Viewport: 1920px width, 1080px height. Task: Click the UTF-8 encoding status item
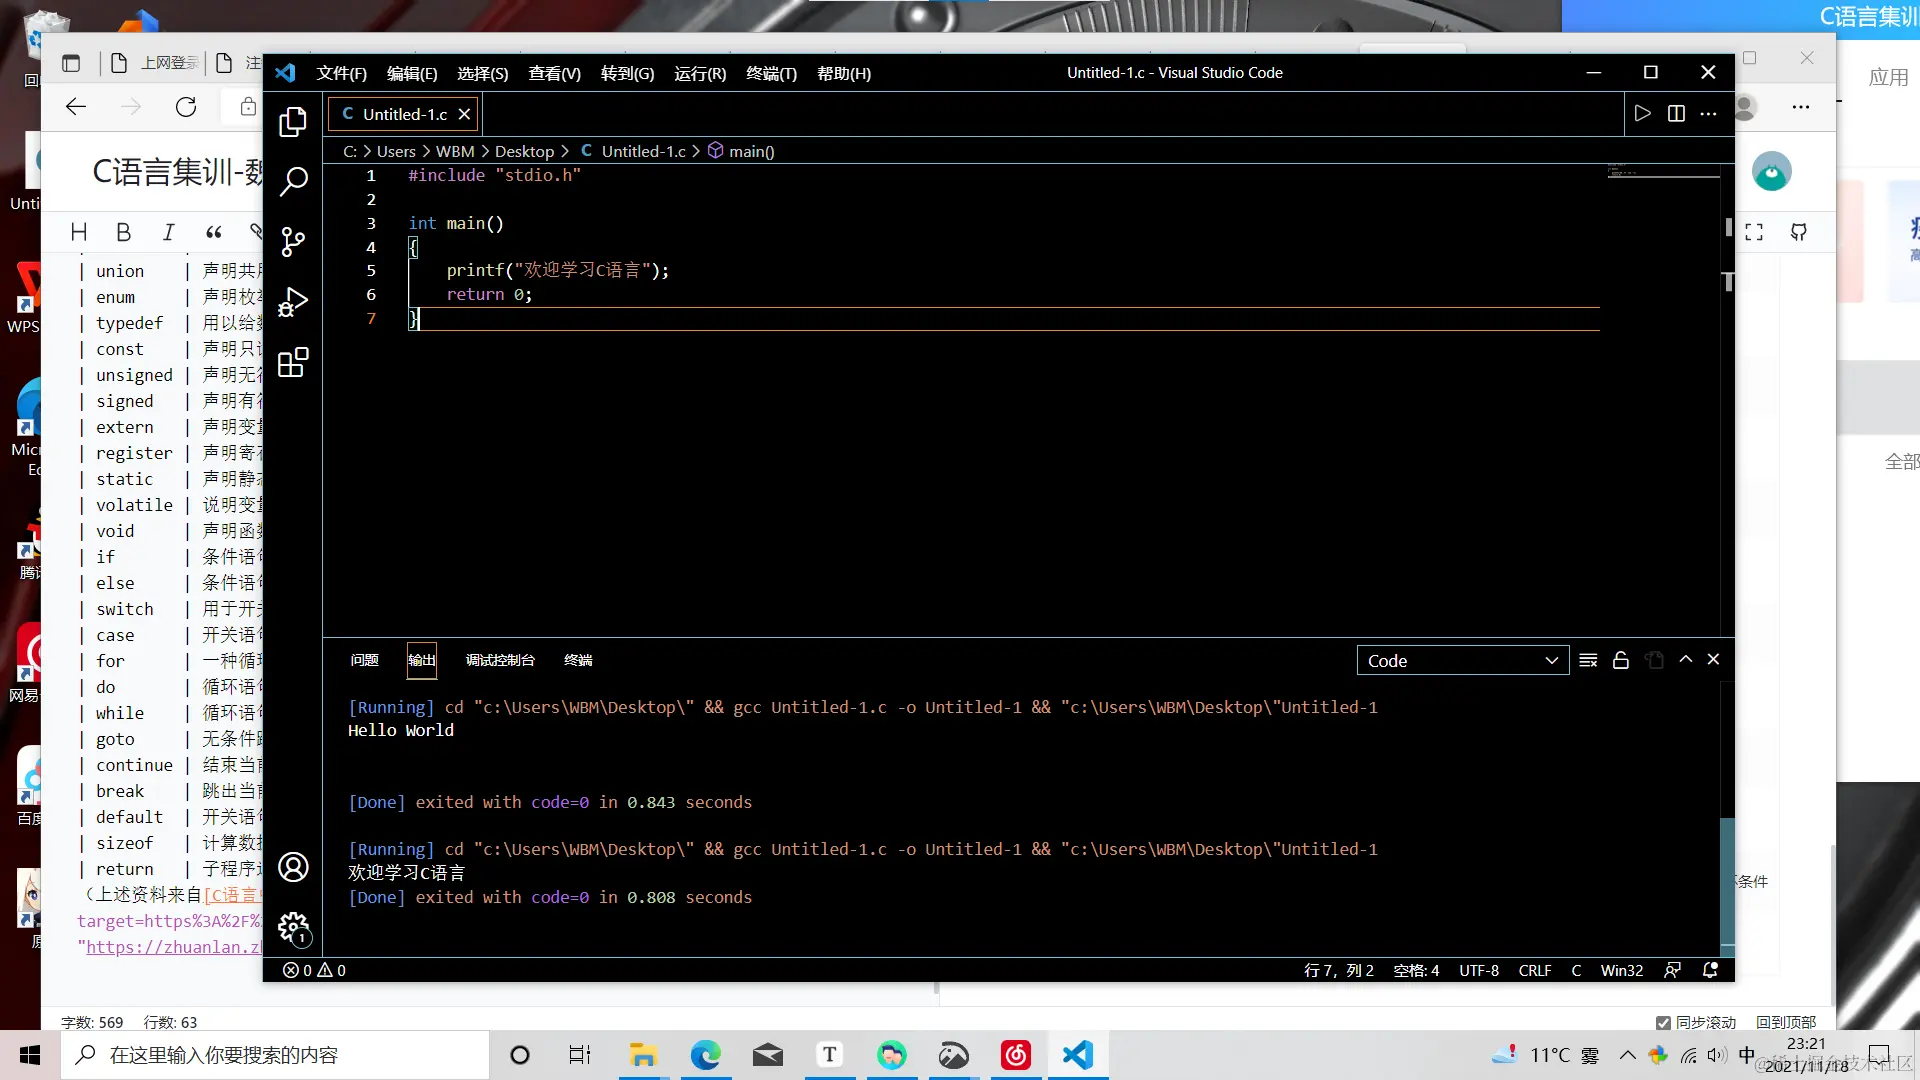pos(1478,970)
